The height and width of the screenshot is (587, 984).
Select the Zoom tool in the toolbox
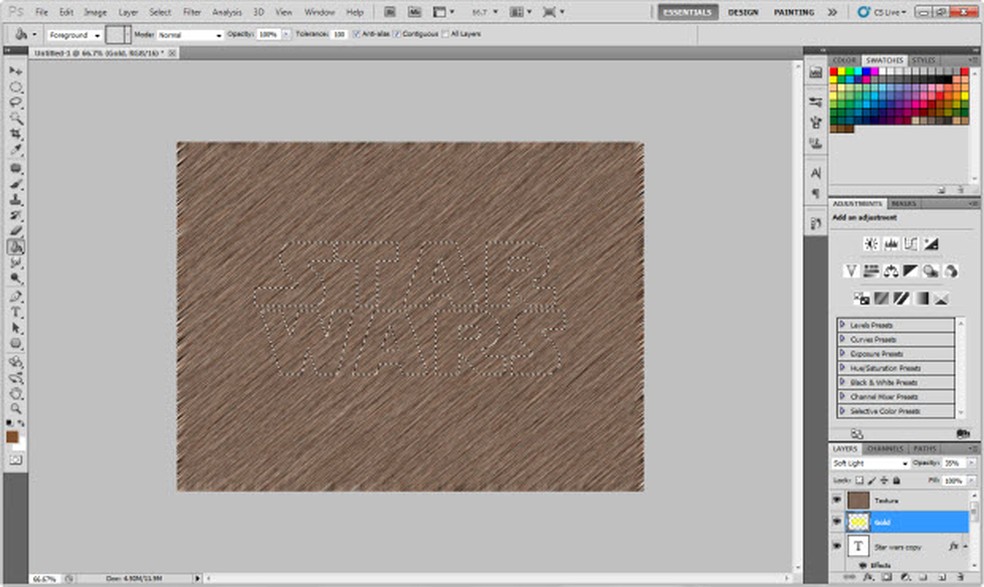16,408
